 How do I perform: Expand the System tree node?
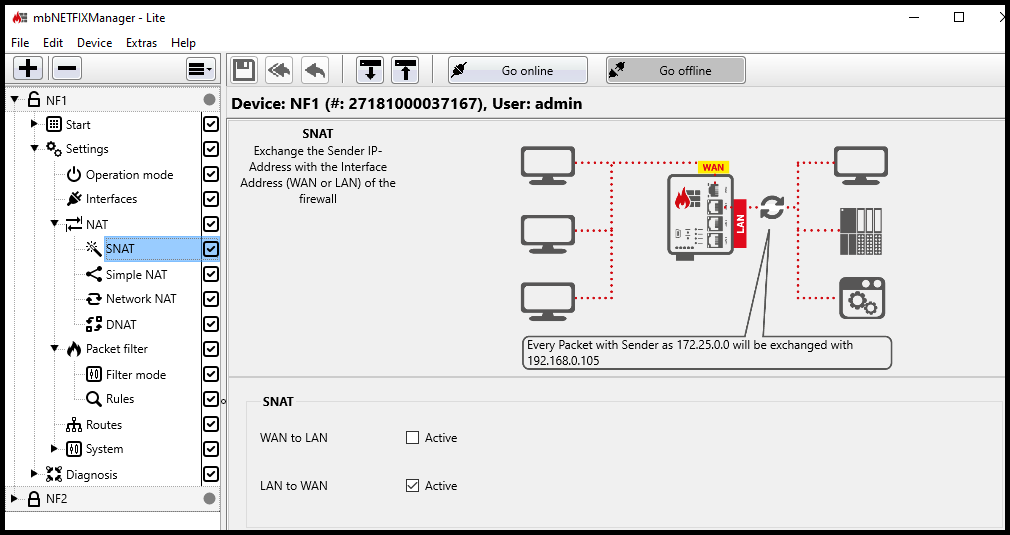pyautogui.click(x=55, y=448)
